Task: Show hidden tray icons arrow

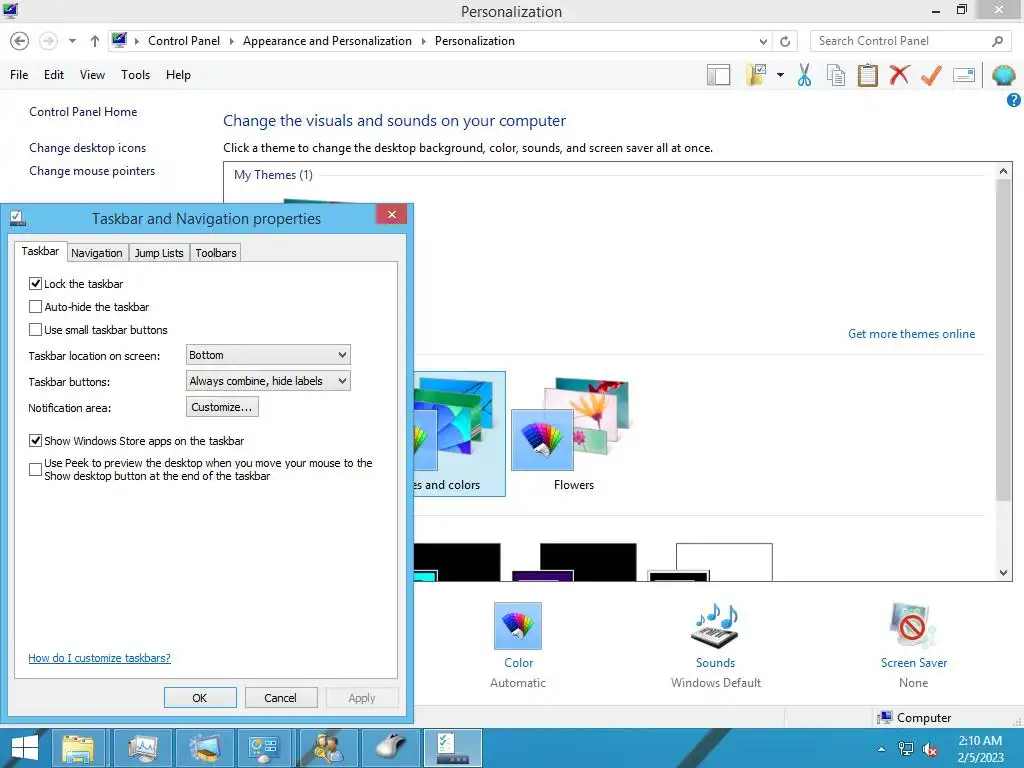Action: click(x=882, y=749)
